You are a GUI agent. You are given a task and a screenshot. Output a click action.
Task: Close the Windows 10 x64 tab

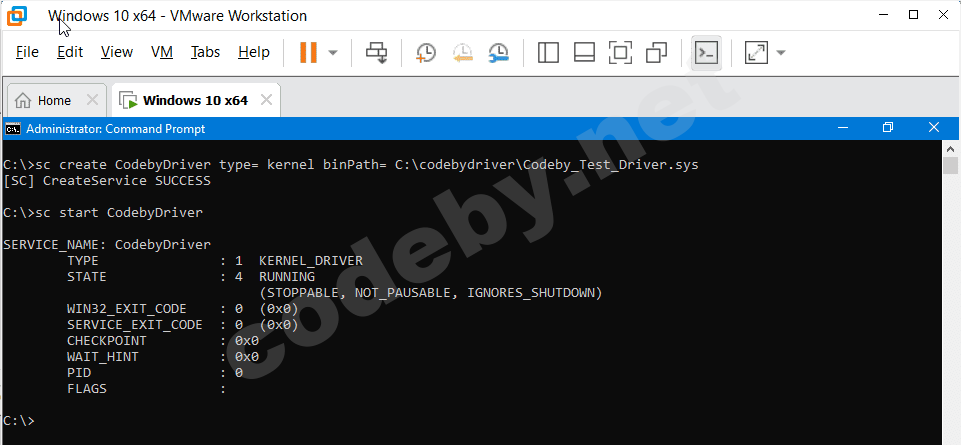pyautogui.click(x=267, y=100)
